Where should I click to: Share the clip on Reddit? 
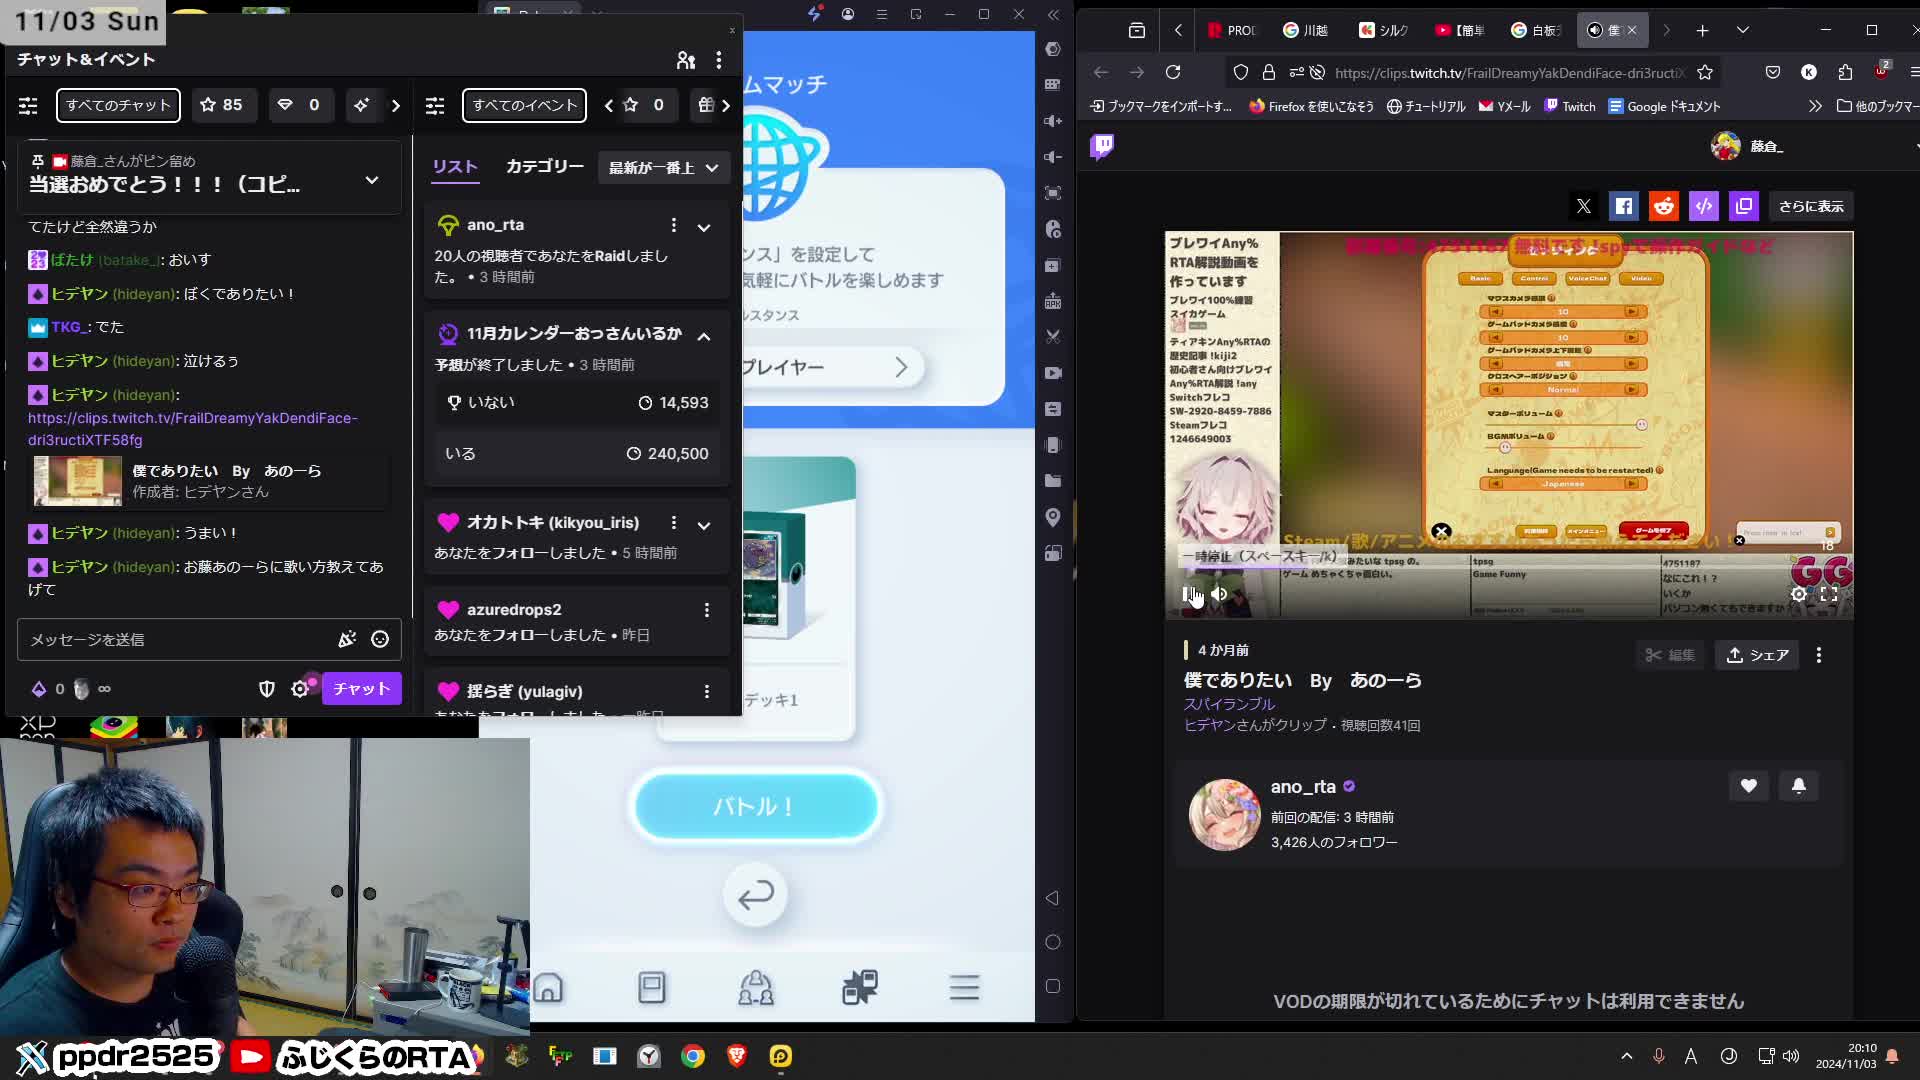pos(1664,206)
